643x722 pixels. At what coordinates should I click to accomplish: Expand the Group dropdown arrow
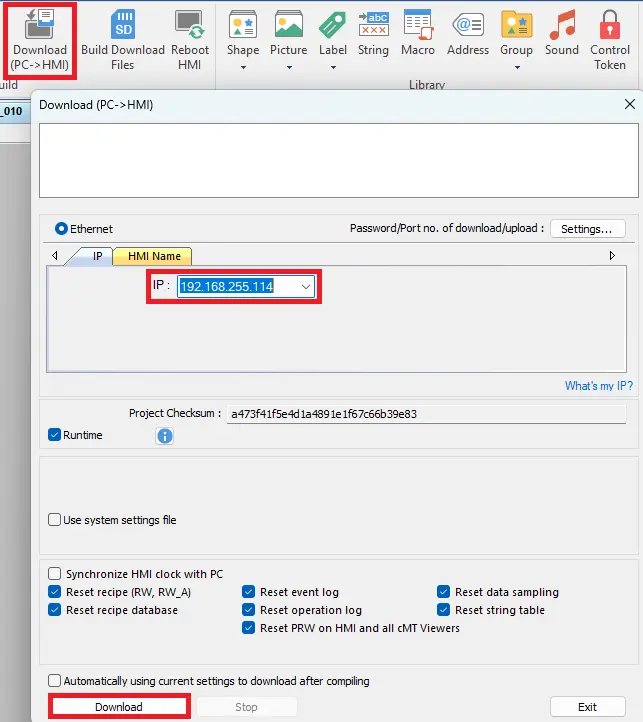coord(517,68)
